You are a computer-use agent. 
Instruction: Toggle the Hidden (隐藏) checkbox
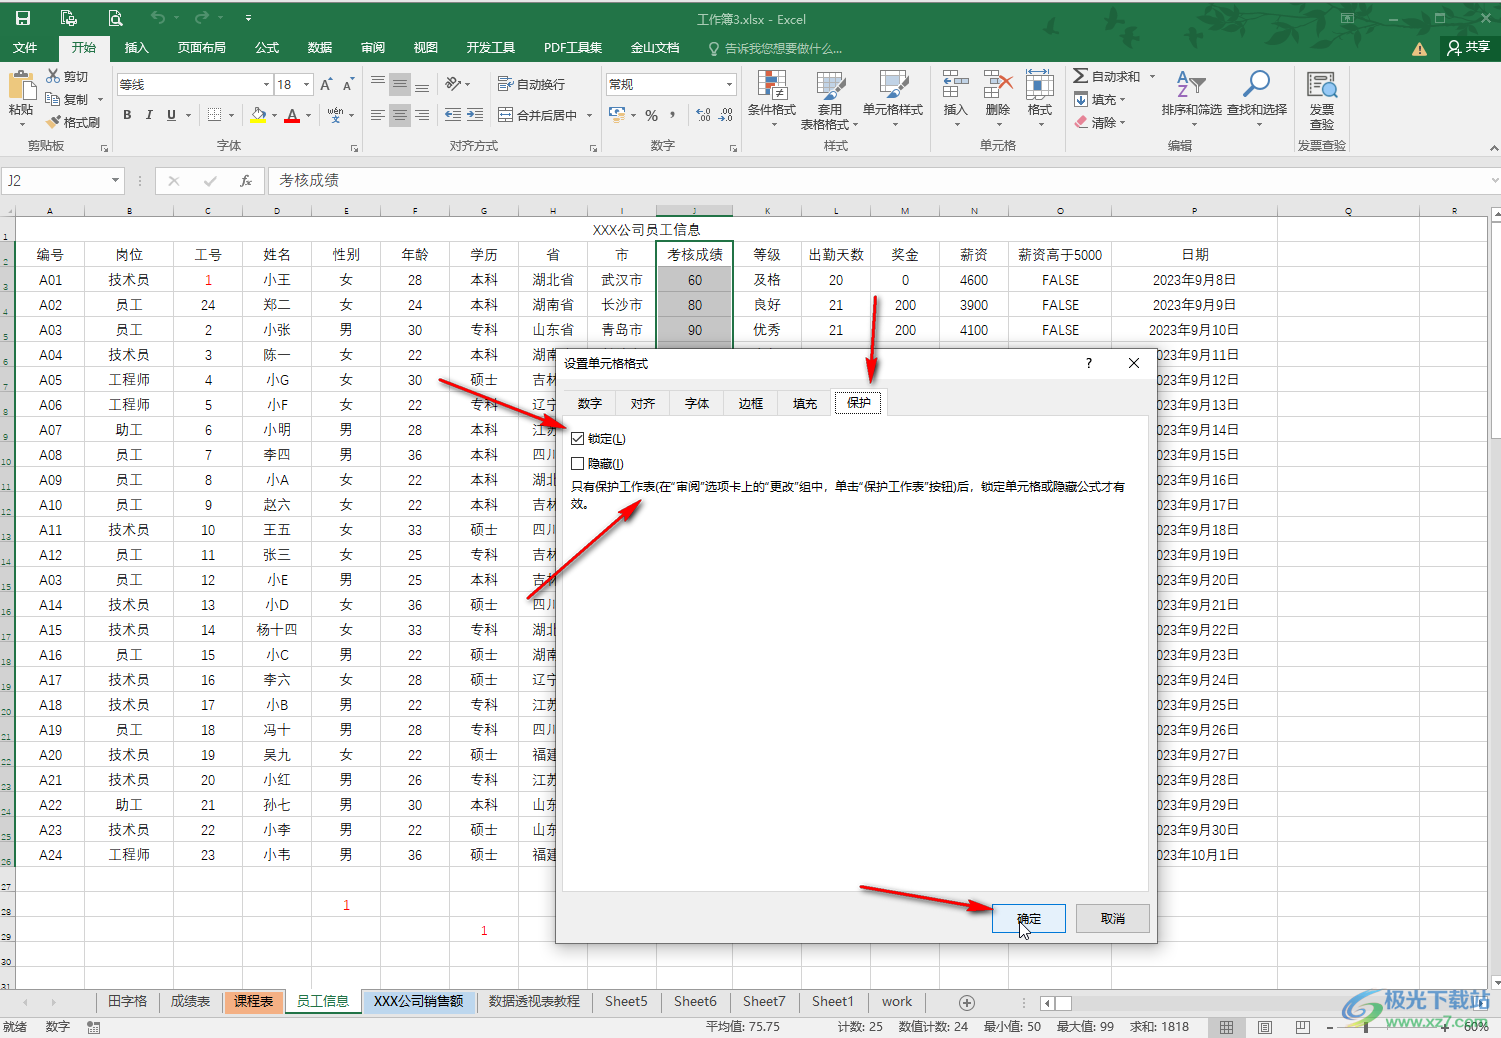(x=577, y=464)
